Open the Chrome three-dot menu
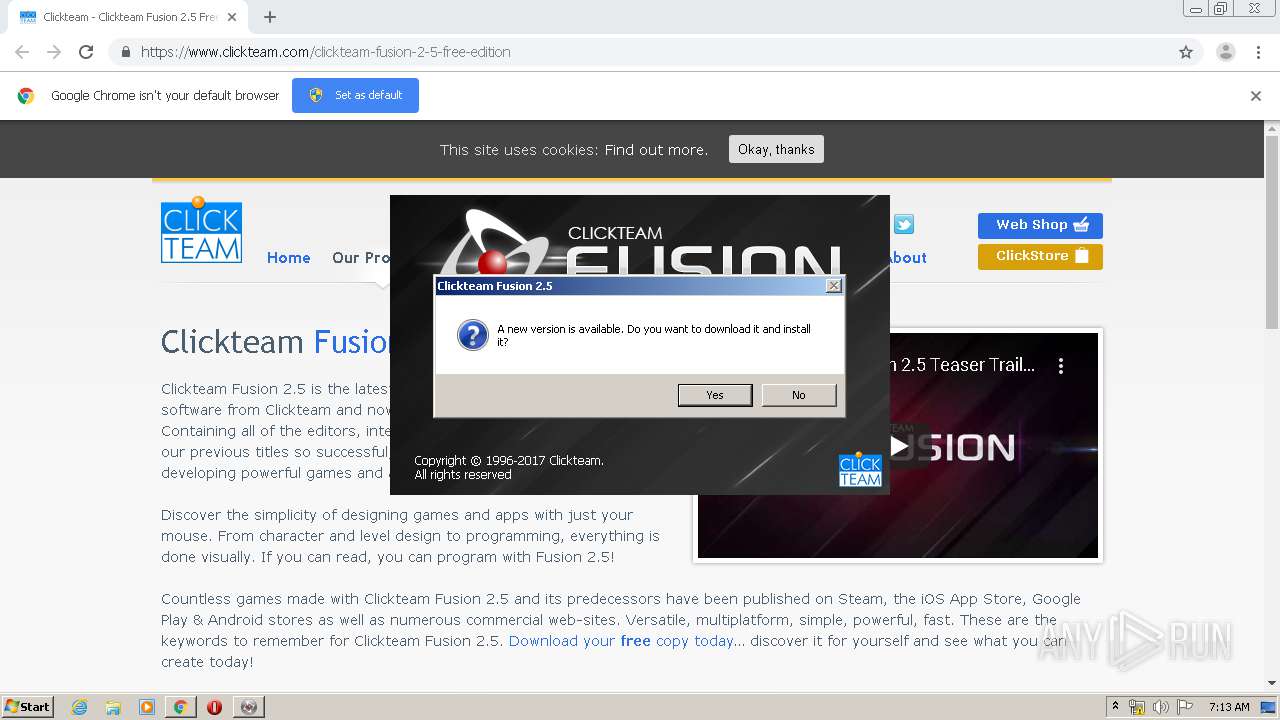Screen dimensions: 1280x720 point(1258,52)
